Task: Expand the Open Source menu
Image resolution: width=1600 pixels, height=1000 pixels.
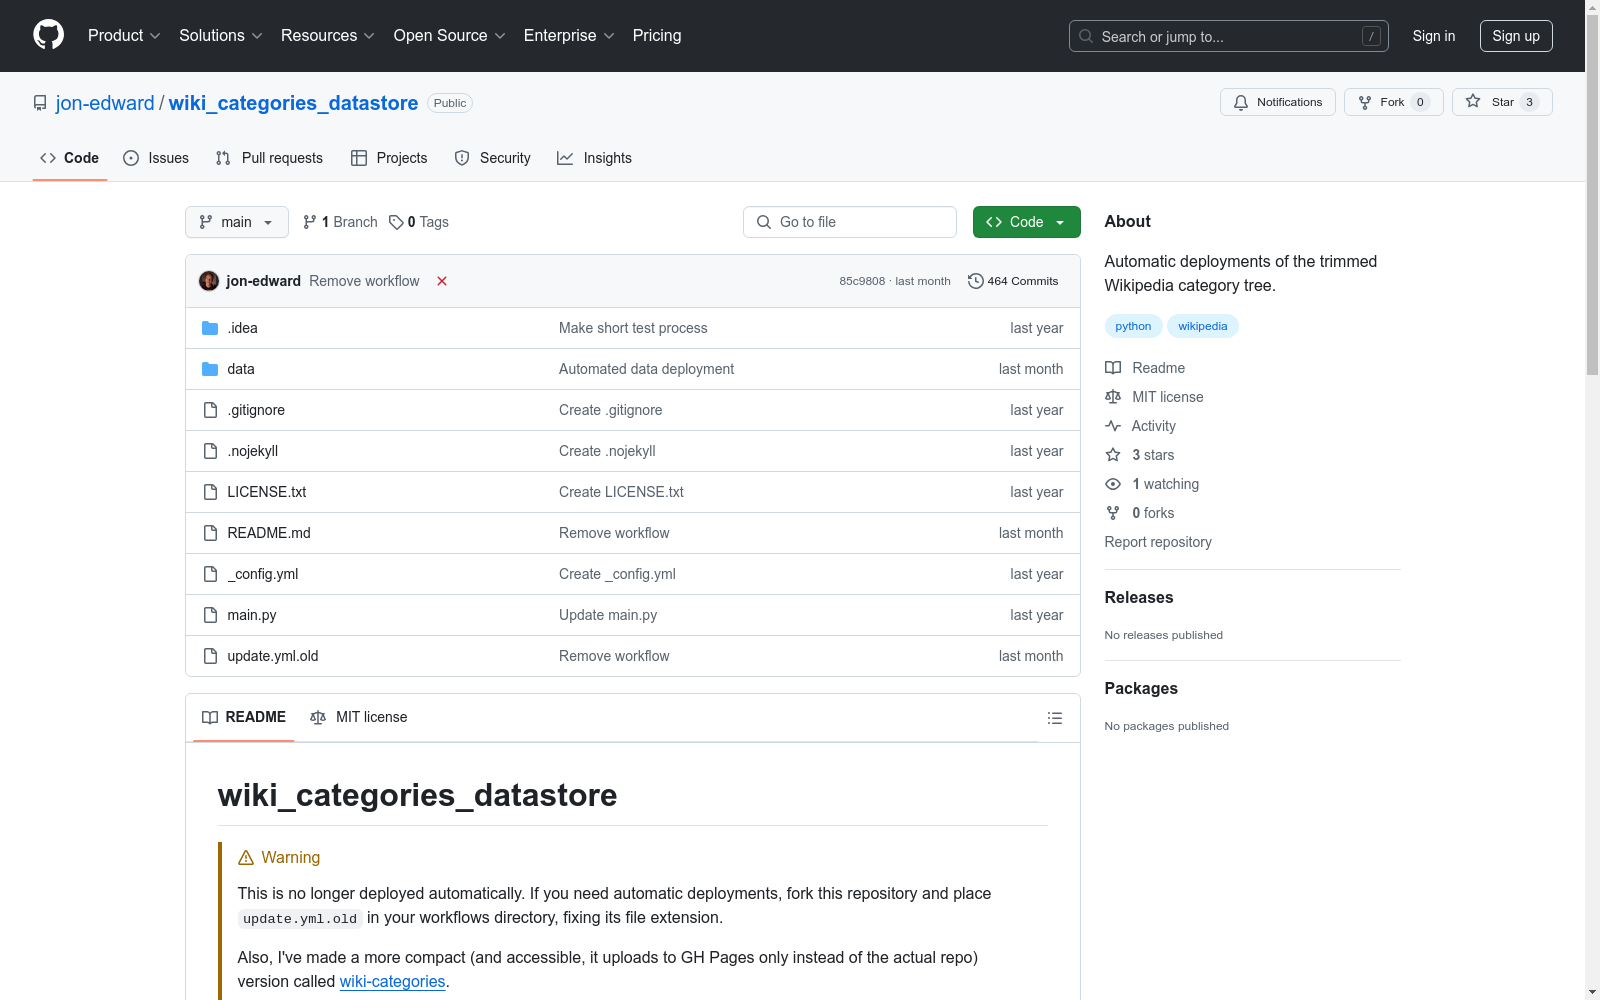Action: click(450, 36)
